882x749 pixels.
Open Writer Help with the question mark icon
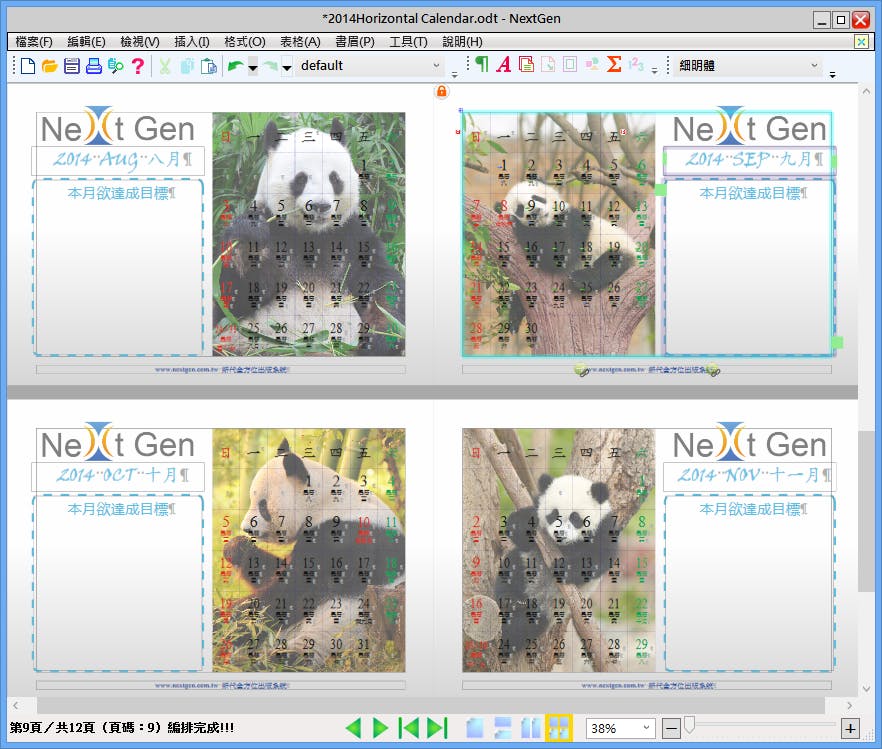click(x=136, y=64)
